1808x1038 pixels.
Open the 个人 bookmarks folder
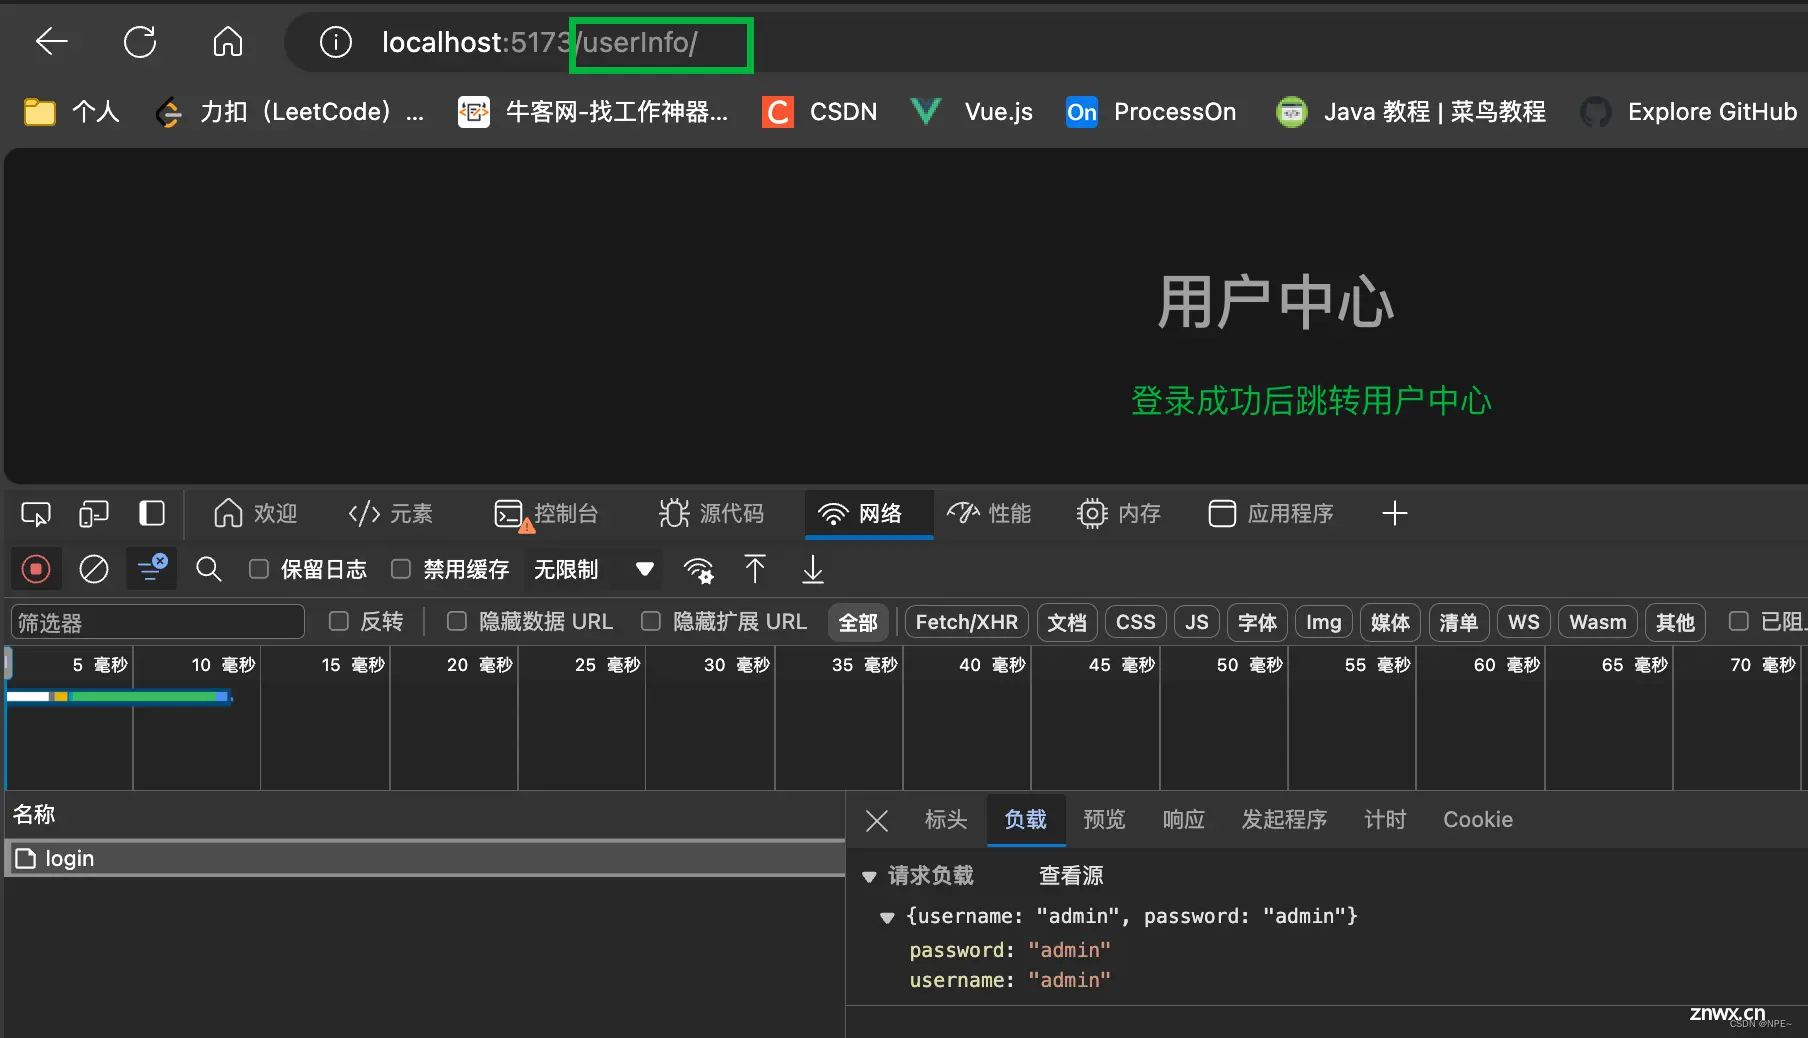click(72, 111)
